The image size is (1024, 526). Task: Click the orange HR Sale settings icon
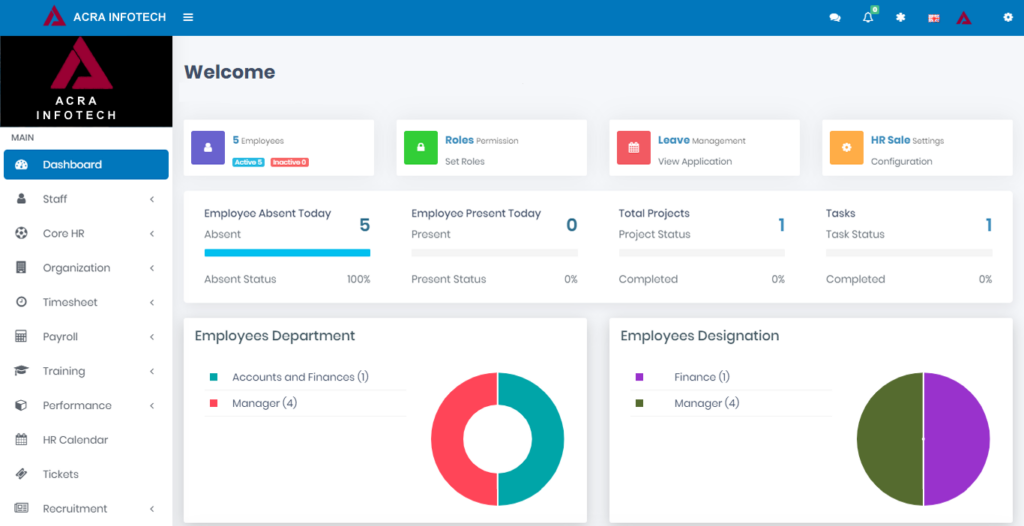point(846,147)
